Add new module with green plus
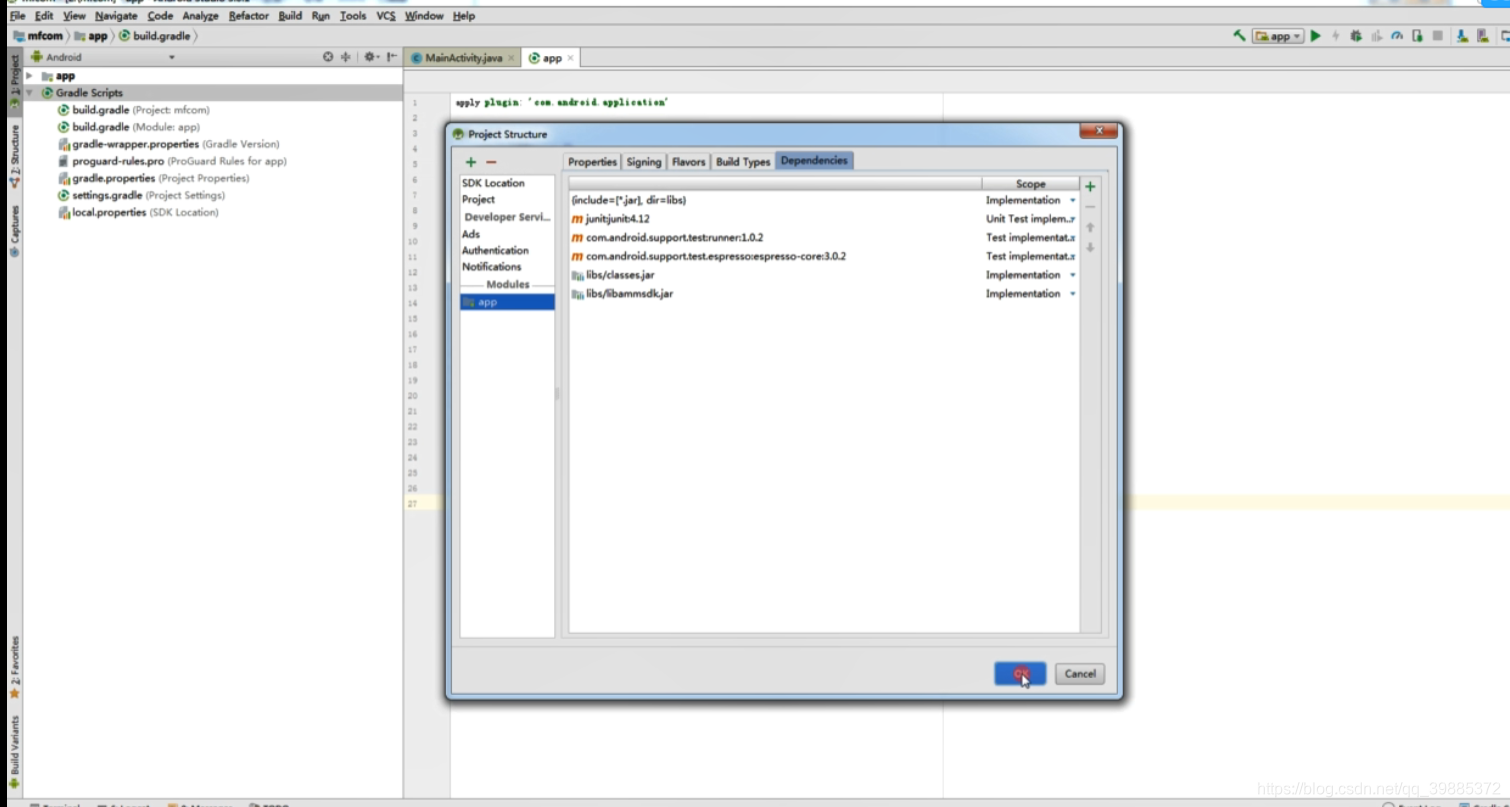The height and width of the screenshot is (807, 1510). coord(471,162)
